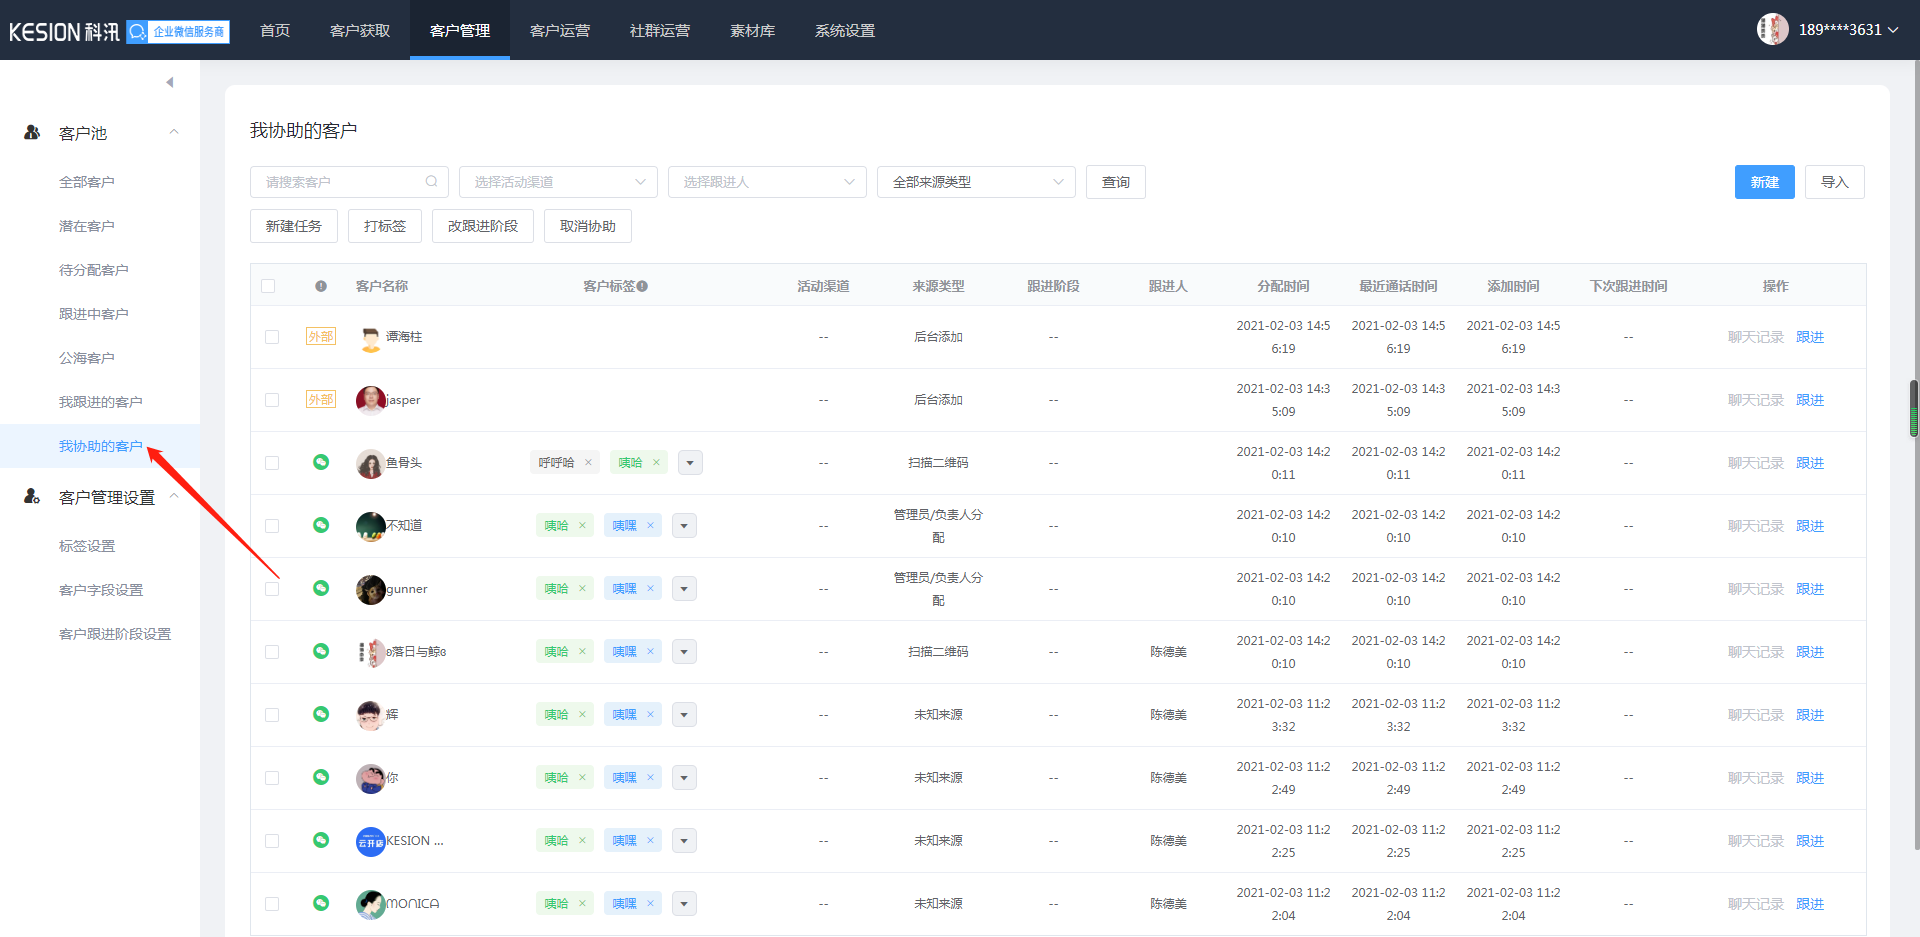Click 跟进 link for 谭海柱 row
The height and width of the screenshot is (937, 1920).
1809,337
